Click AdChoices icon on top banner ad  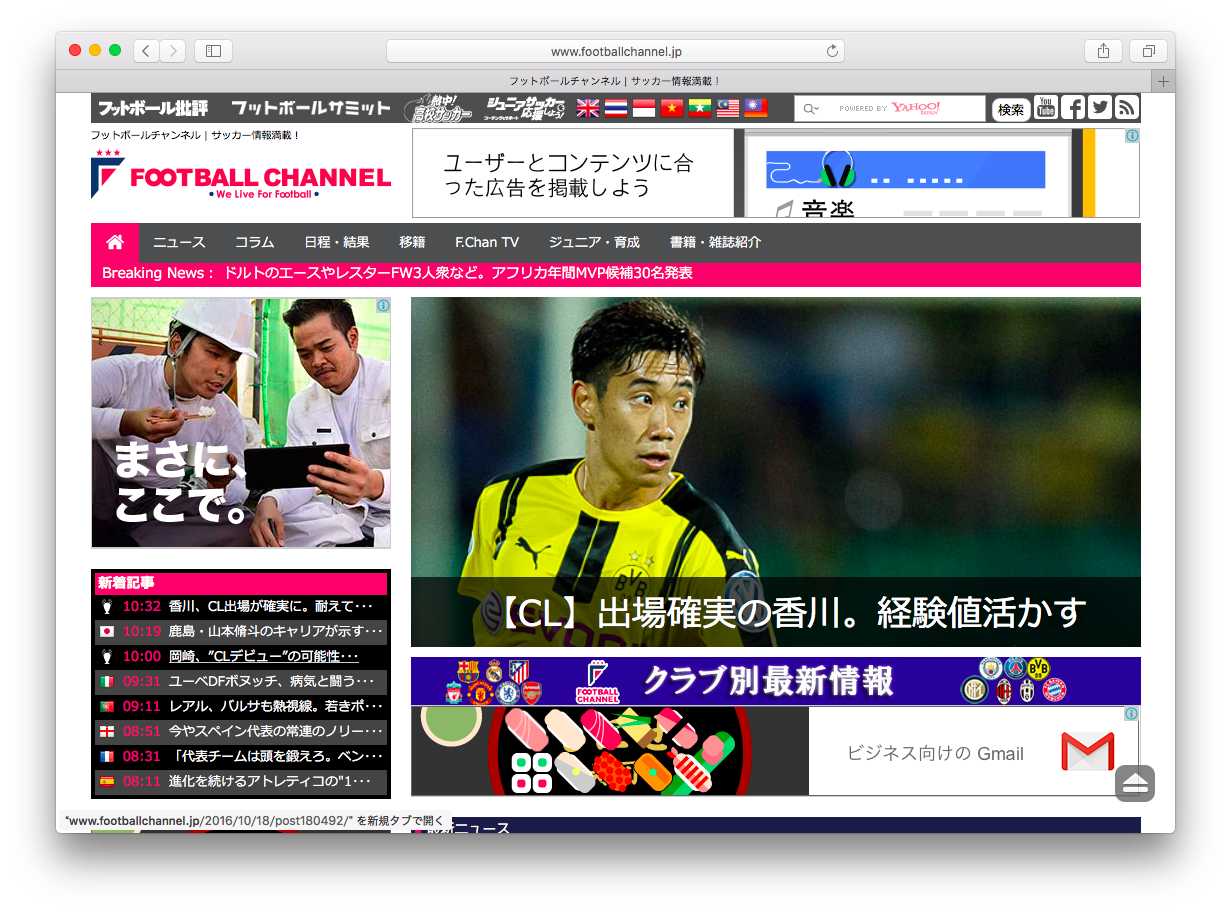1132,136
